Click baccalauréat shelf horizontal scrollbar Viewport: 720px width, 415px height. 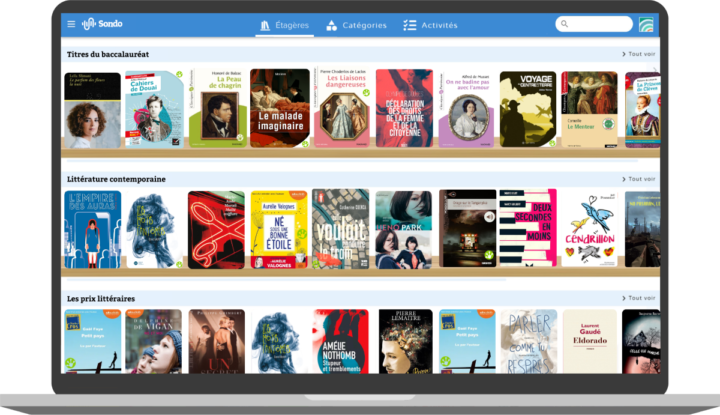352,161
